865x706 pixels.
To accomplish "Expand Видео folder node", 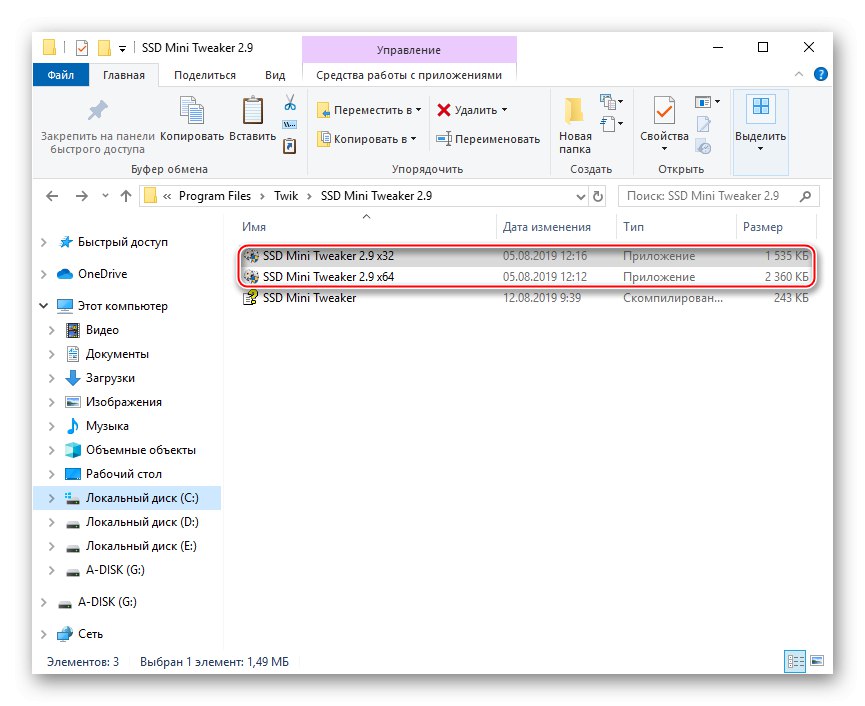I will click(x=51, y=330).
